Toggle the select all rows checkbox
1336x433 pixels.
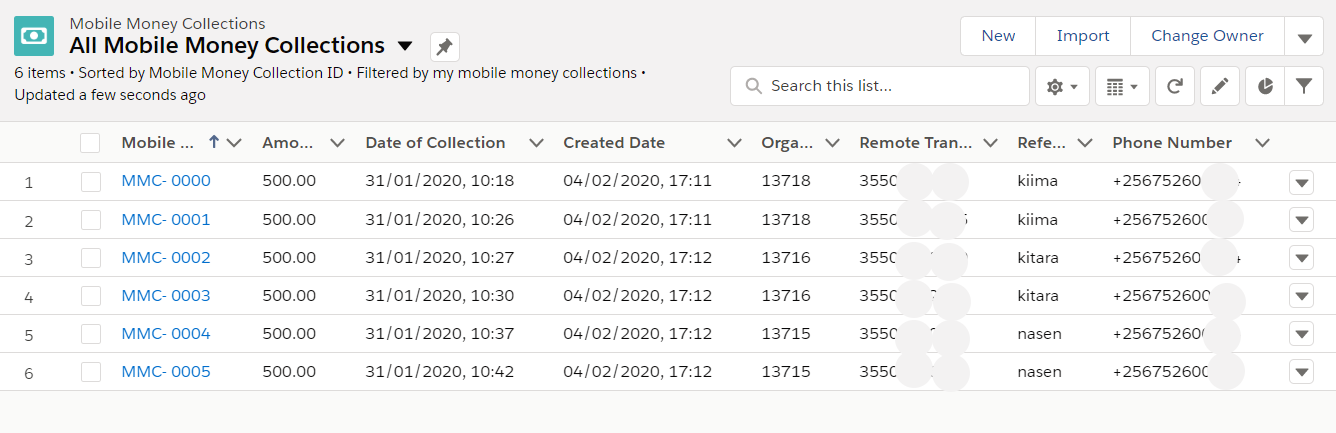pyautogui.click(x=91, y=143)
